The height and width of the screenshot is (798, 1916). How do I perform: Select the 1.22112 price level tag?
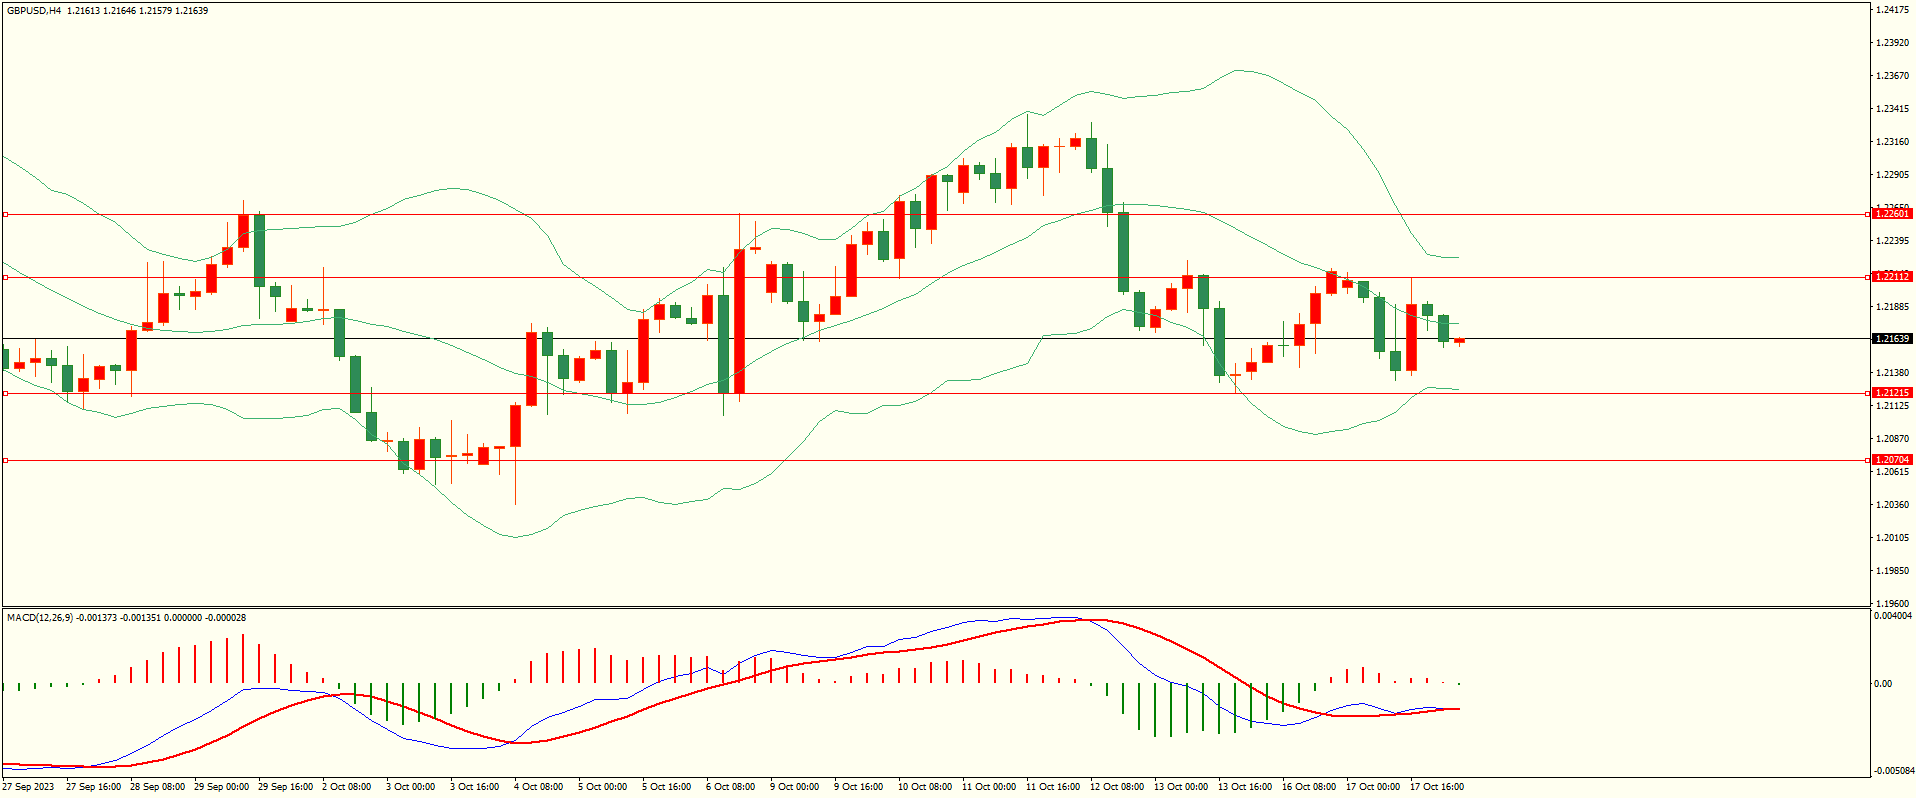pyautogui.click(x=1891, y=277)
